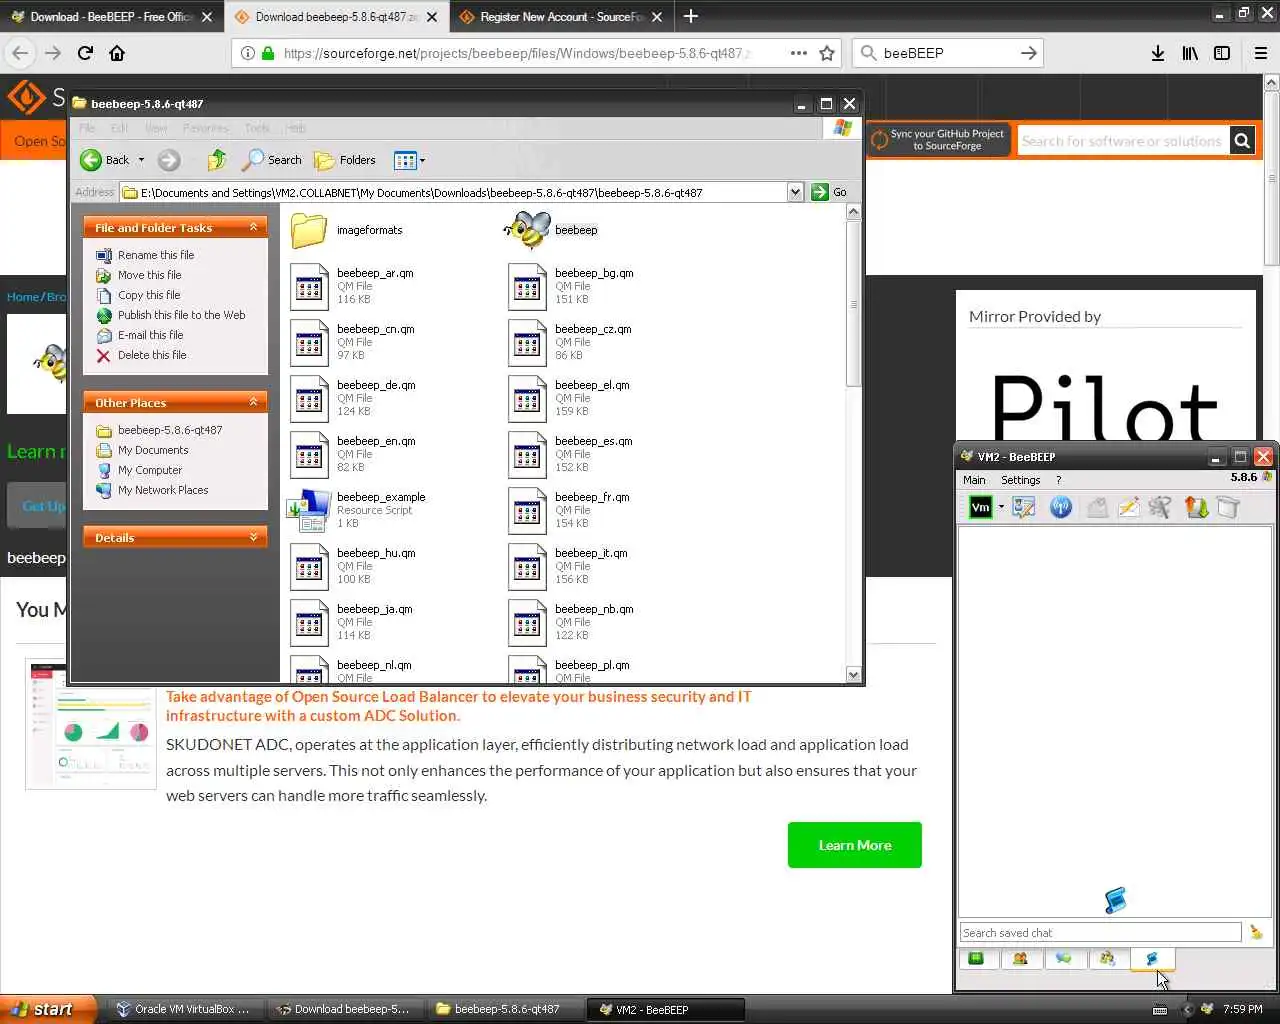
Task: Switch to the green home tab in BeeBEEP
Action: [977, 959]
